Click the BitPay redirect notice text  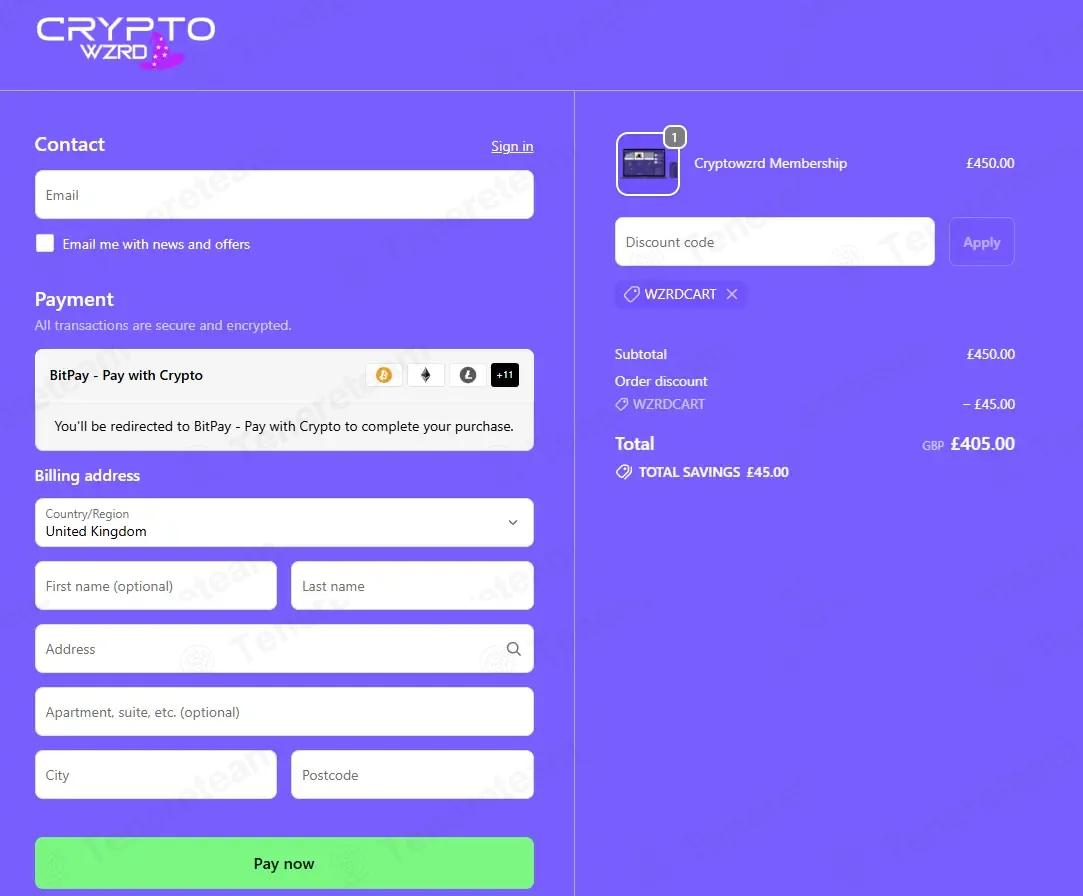pos(284,426)
